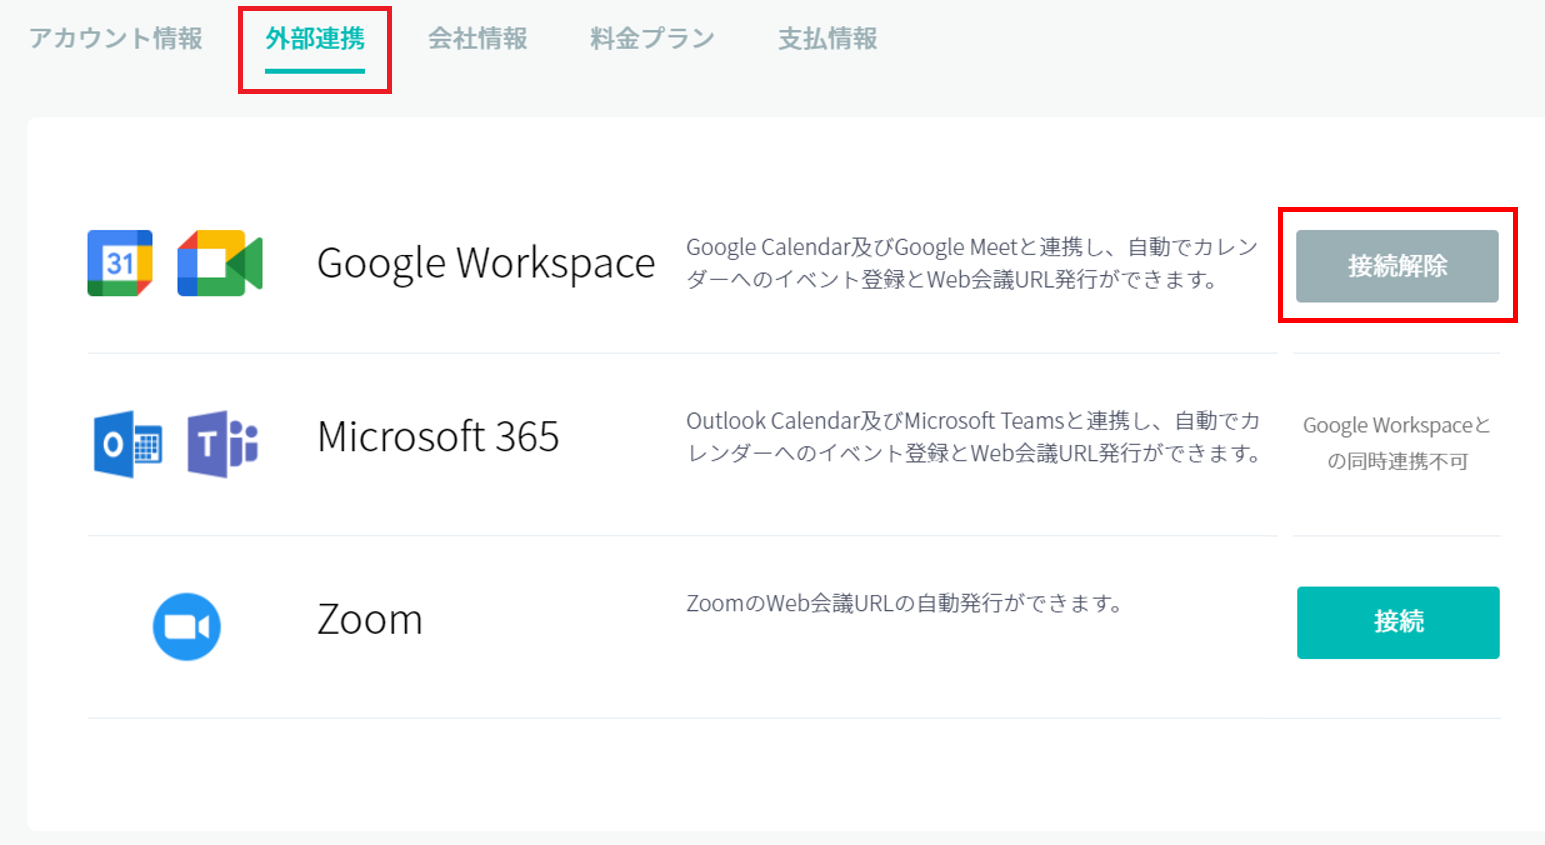This screenshot has width=1545, height=845.
Task: Click the Google Meet icon
Action: coord(220,263)
